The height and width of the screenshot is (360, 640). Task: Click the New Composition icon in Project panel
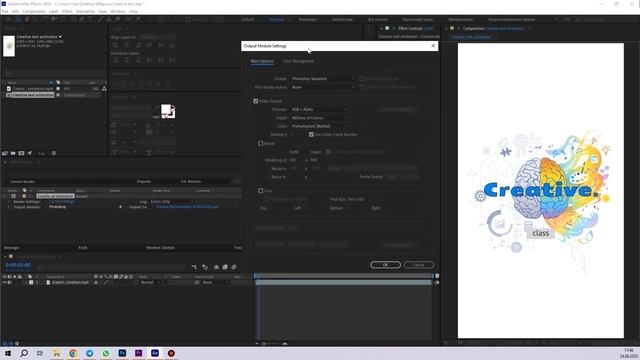pyautogui.click(x=21, y=153)
